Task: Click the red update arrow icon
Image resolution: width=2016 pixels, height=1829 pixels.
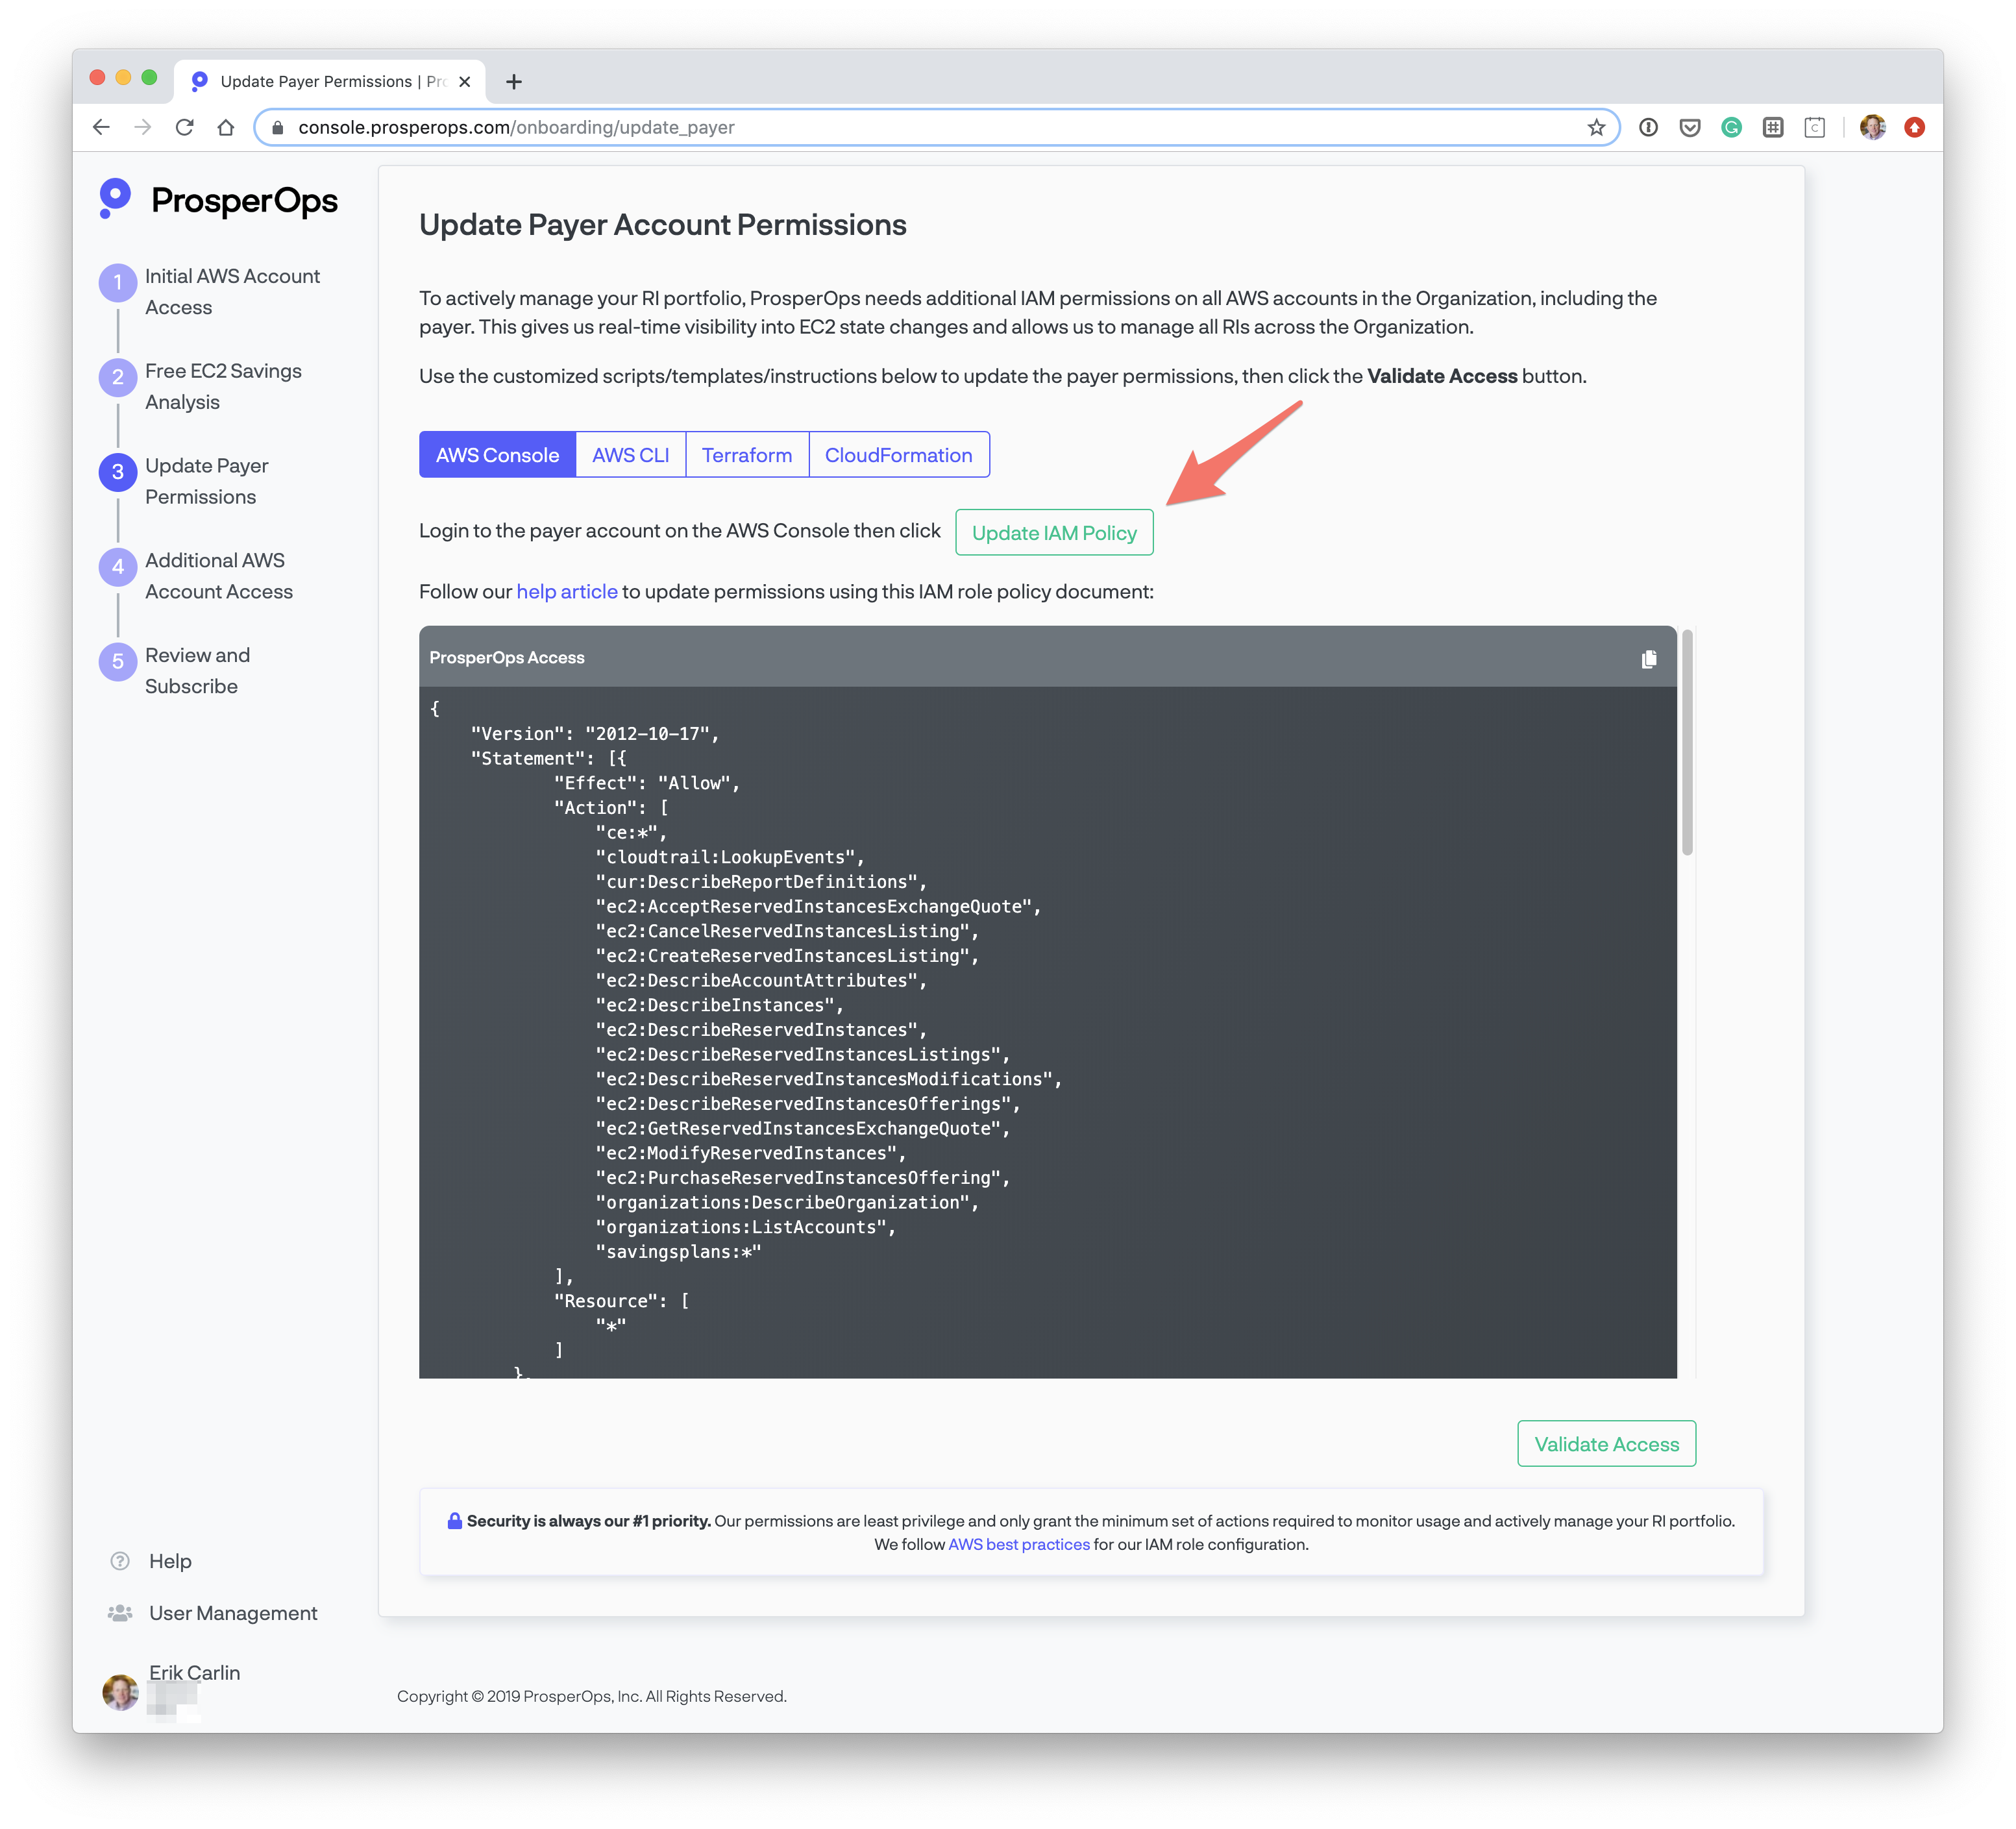Action: pyautogui.click(x=1914, y=127)
